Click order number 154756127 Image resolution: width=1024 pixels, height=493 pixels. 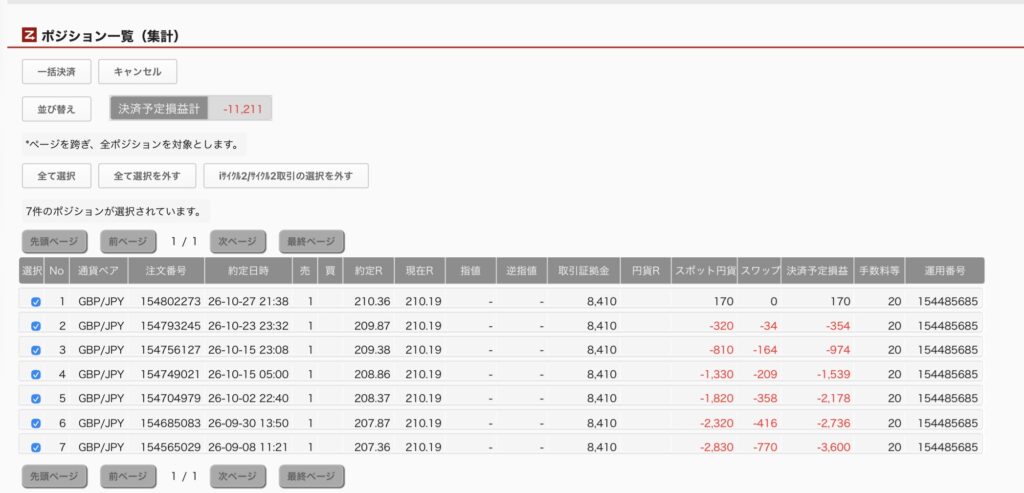click(x=170, y=350)
